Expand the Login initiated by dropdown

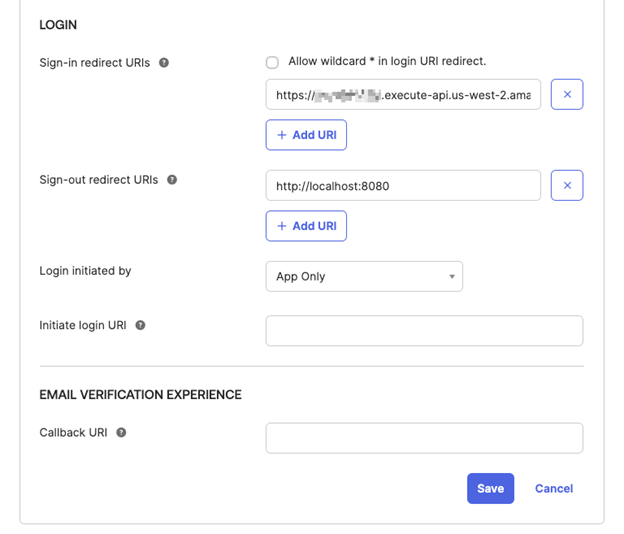(x=363, y=276)
